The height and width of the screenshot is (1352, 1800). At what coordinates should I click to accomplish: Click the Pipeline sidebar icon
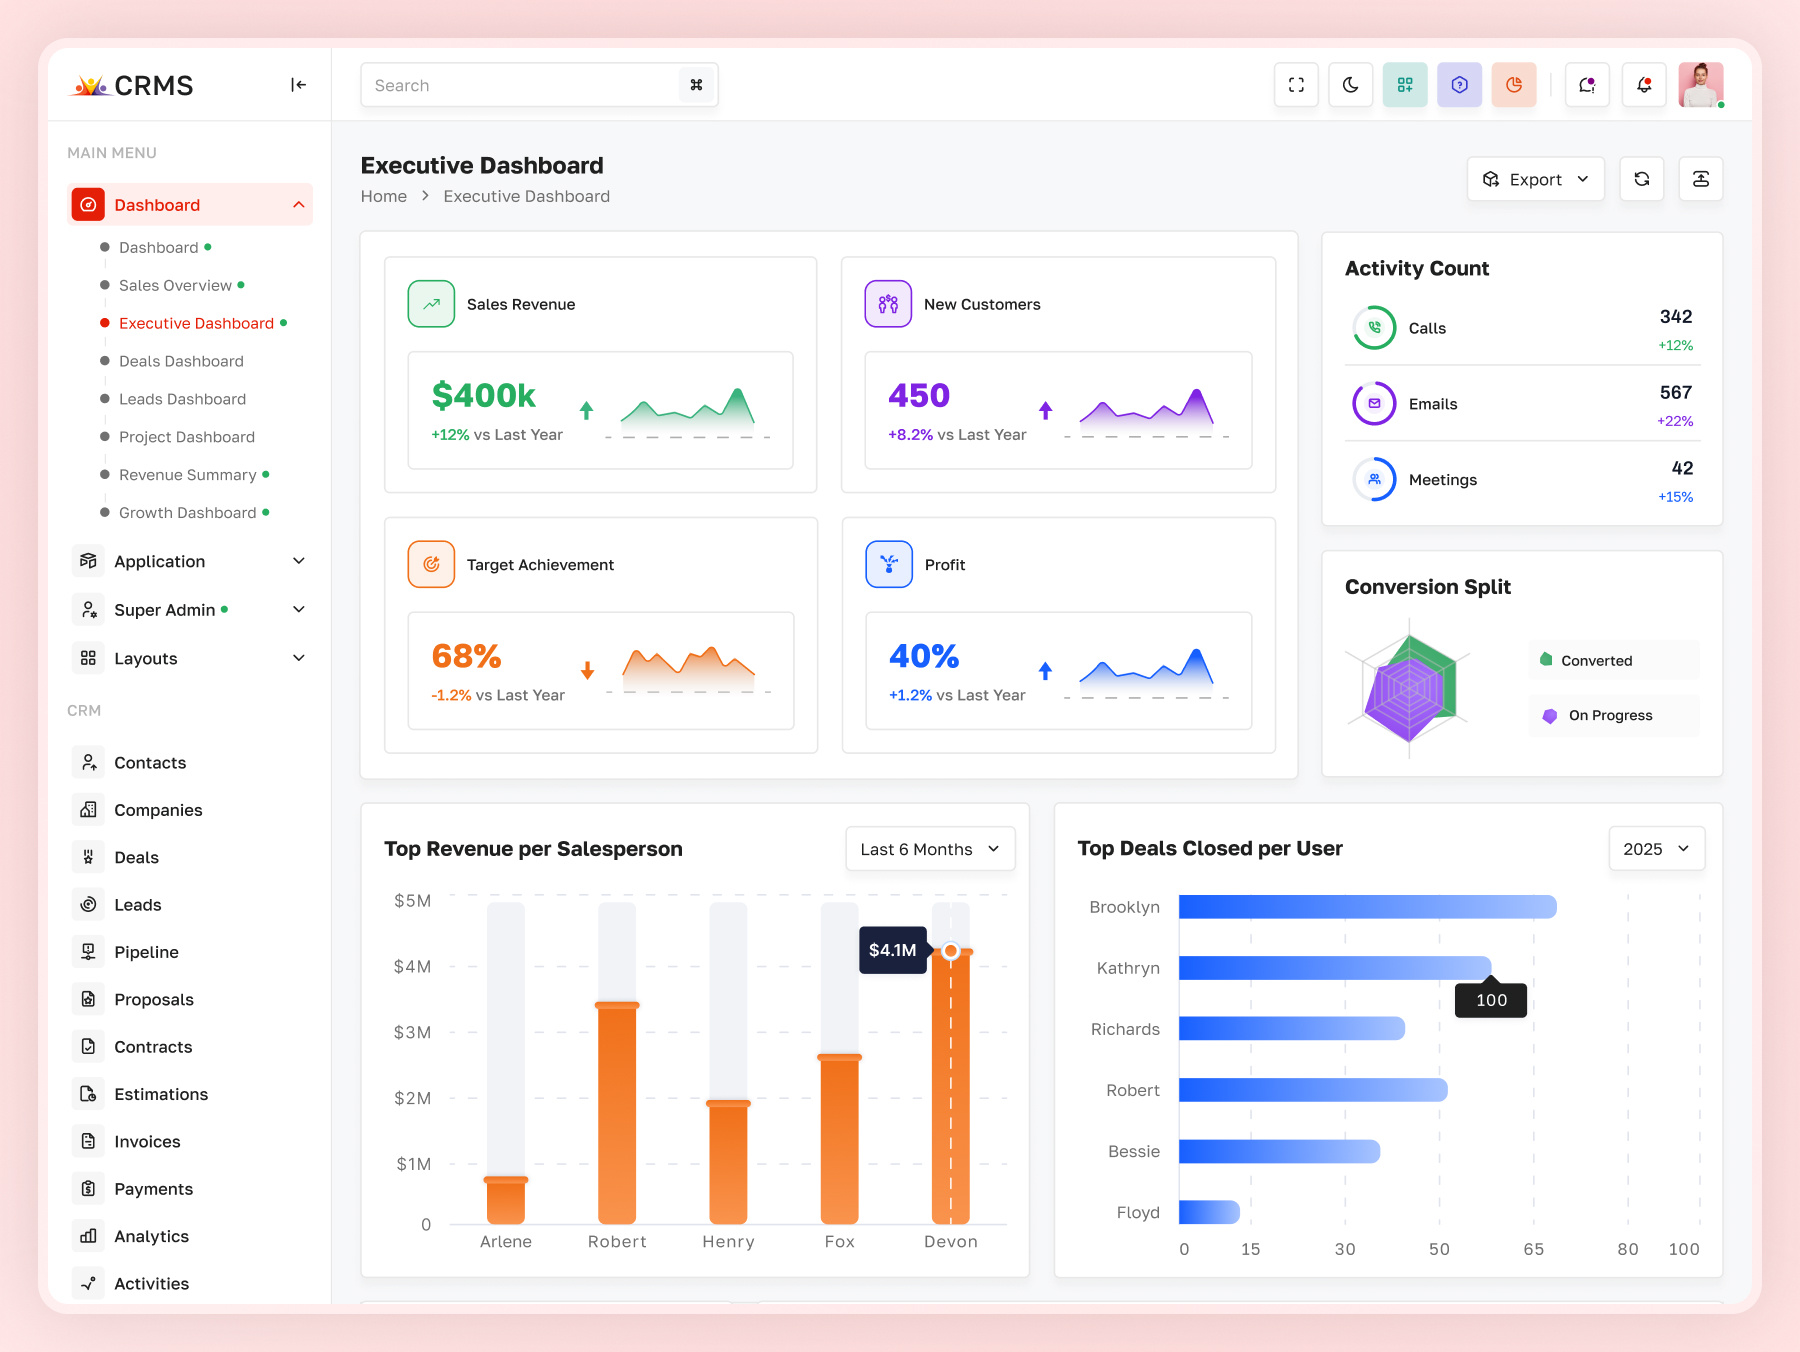(88, 951)
